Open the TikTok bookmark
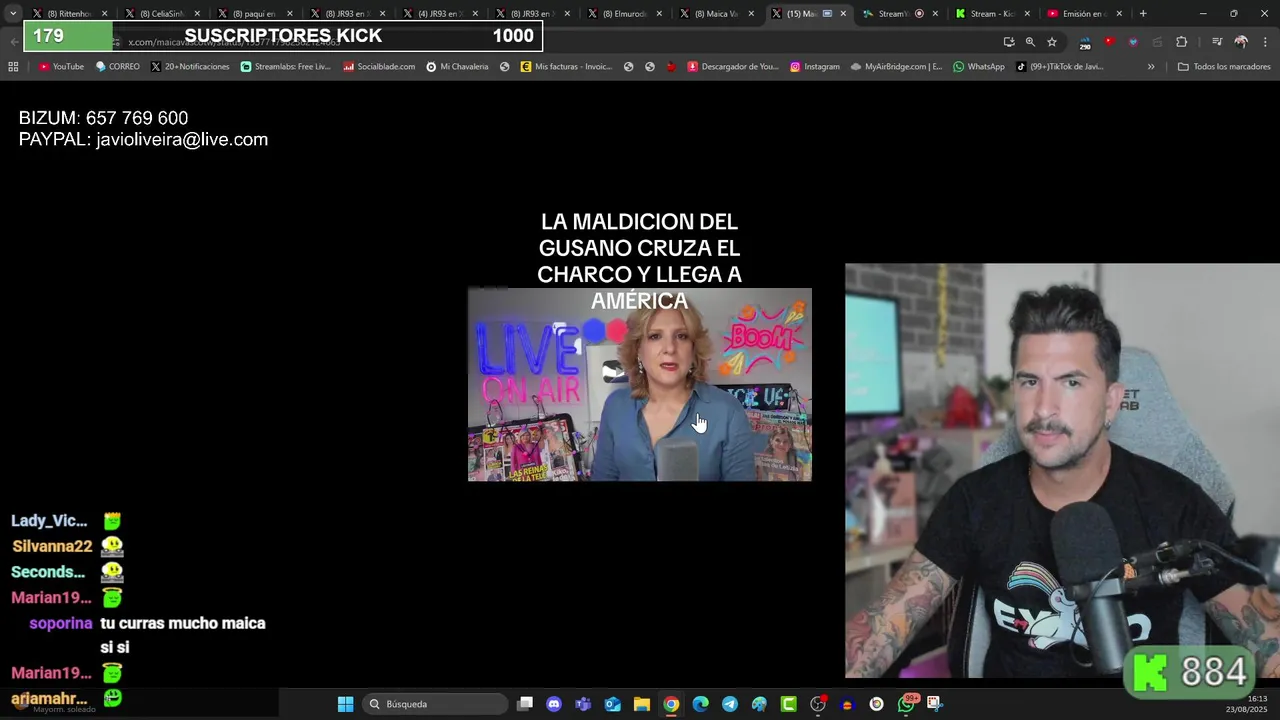1280x720 pixels. pos(1060,67)
